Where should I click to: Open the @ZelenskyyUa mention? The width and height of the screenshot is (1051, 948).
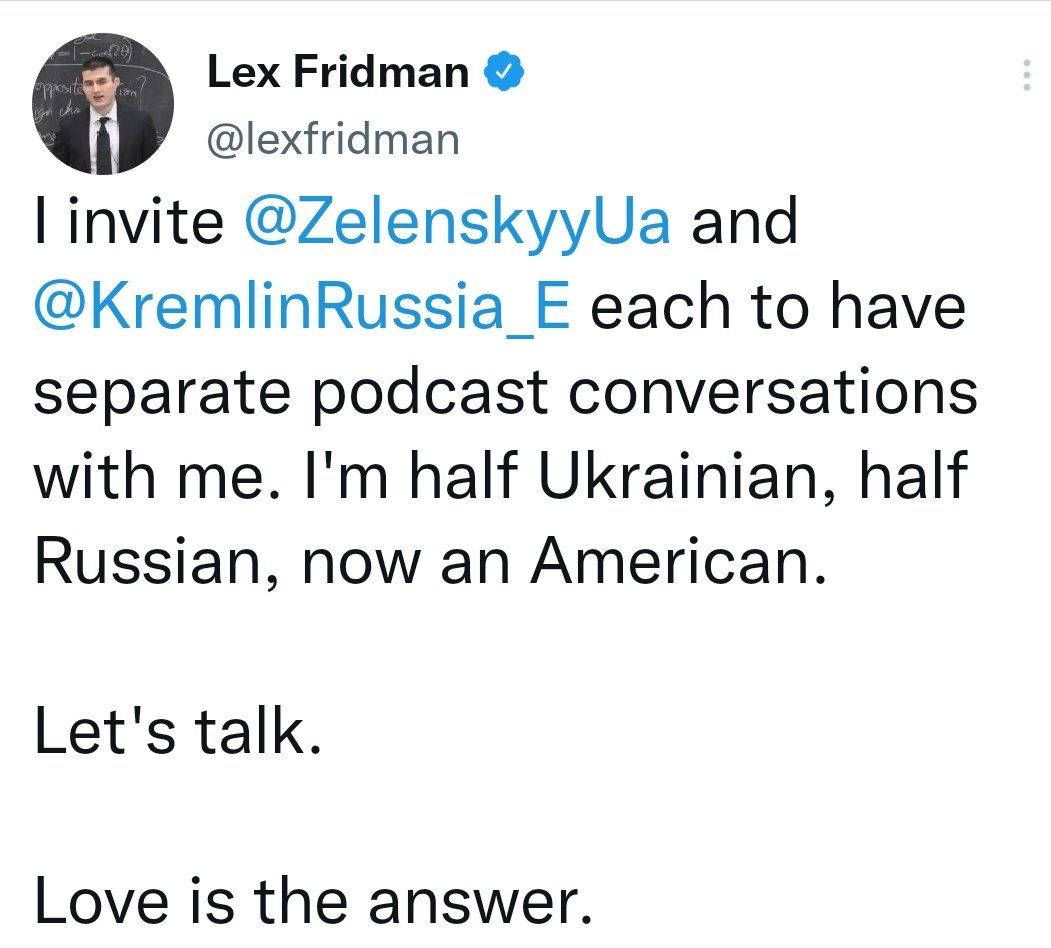click(x=457, y=223)
